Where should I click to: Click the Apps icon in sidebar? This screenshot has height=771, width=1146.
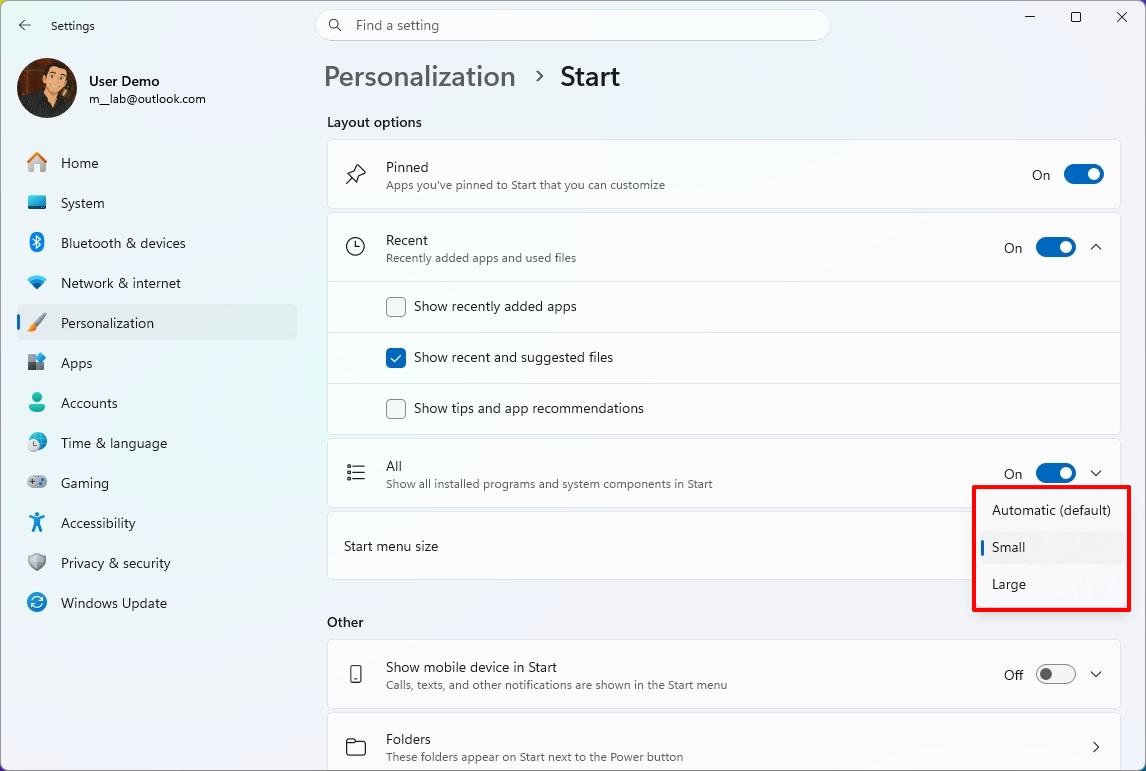[37, 362]
